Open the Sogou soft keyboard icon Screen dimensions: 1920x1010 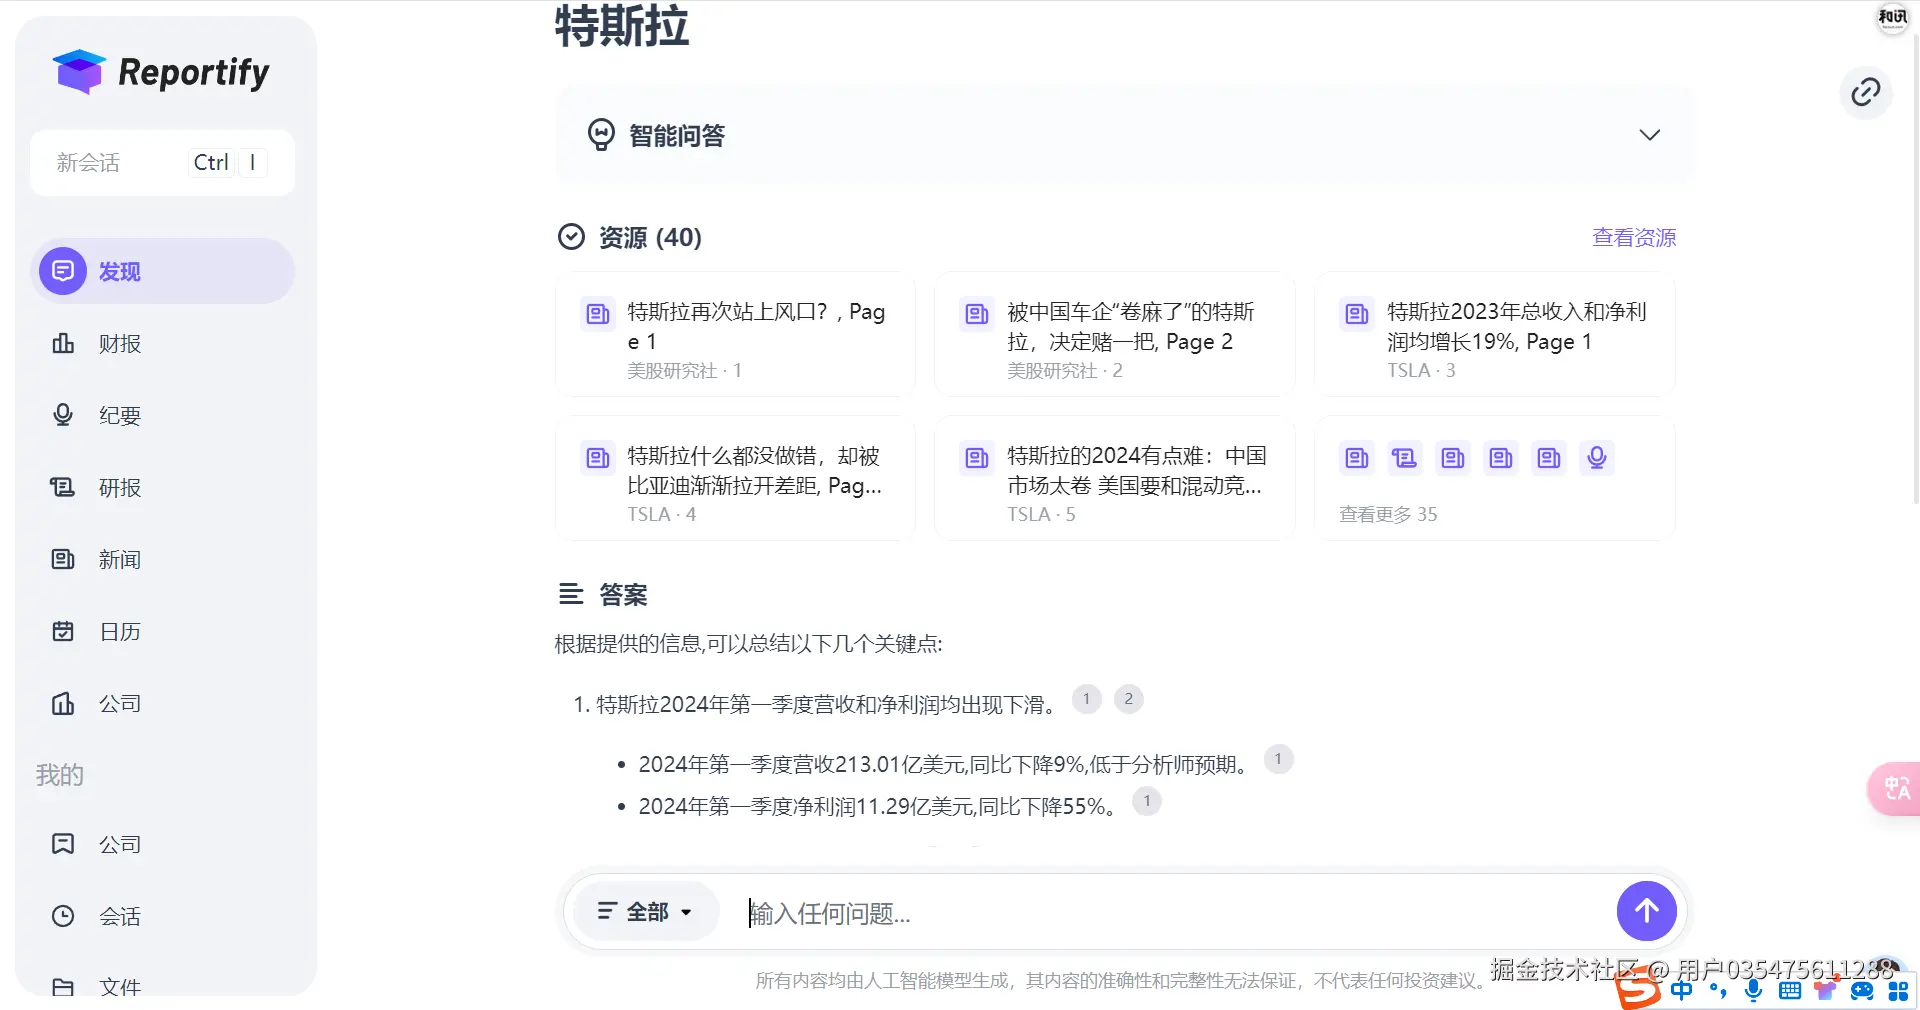[1790, 990]
